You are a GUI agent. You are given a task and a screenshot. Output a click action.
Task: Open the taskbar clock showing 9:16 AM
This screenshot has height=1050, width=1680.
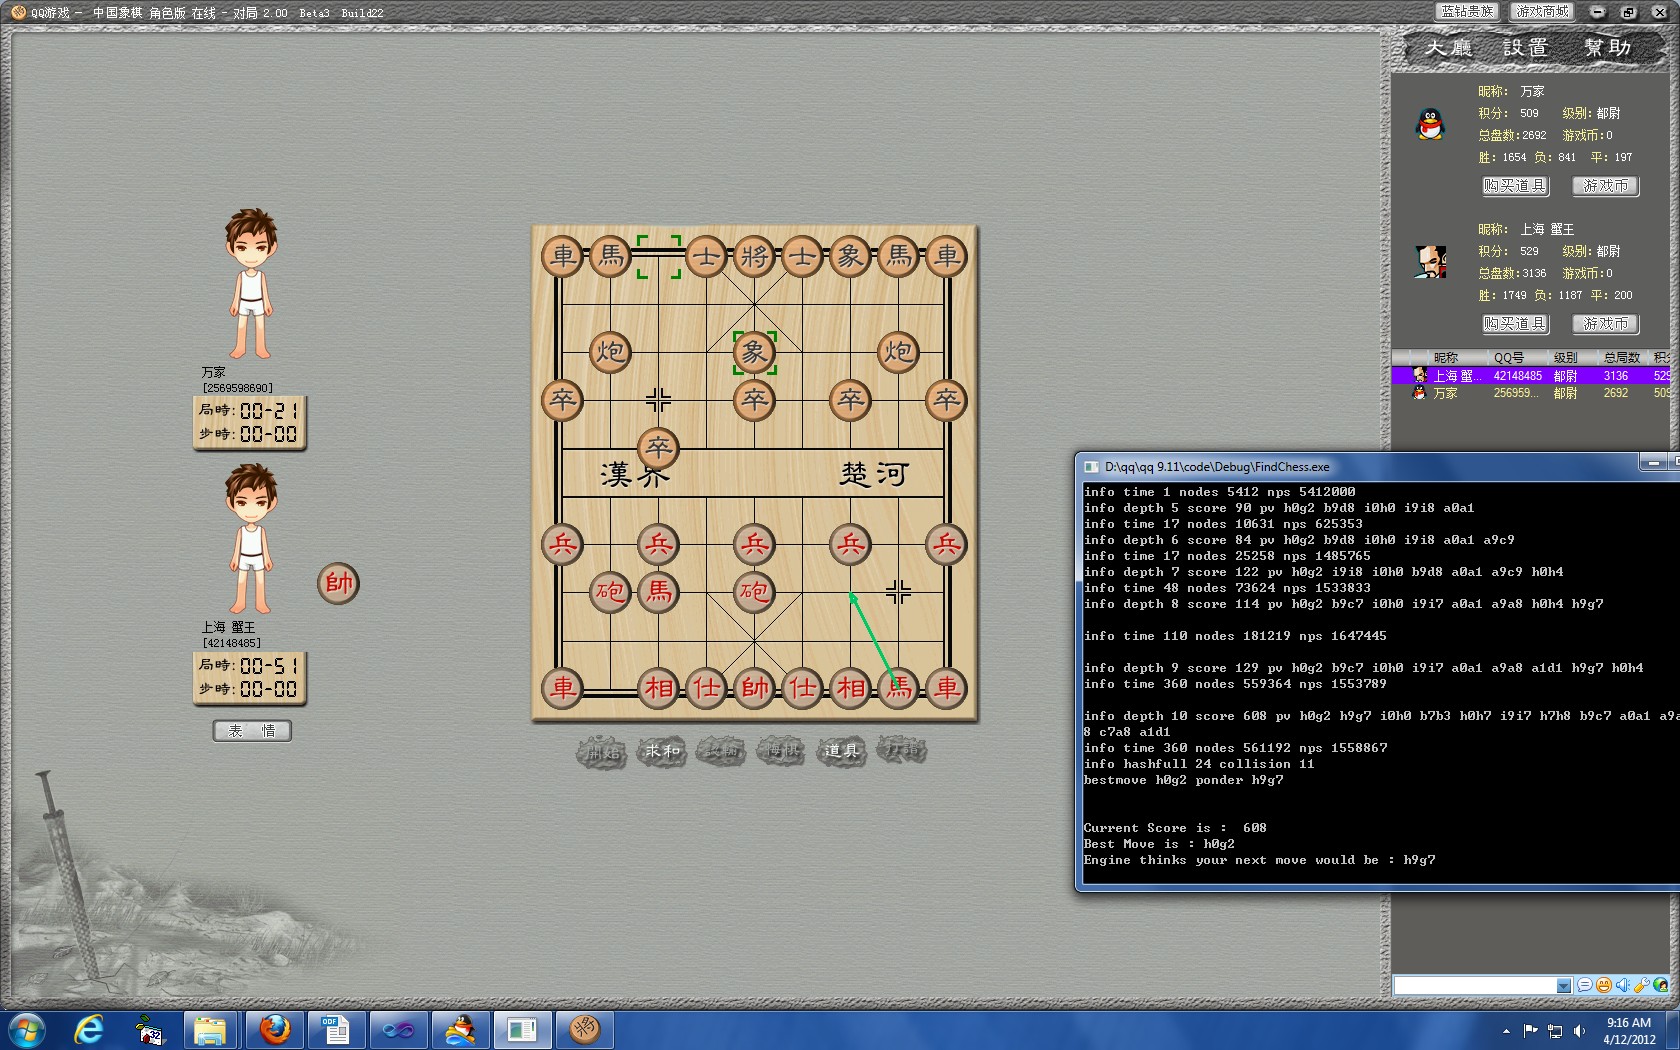[x=1629, y=1031]
